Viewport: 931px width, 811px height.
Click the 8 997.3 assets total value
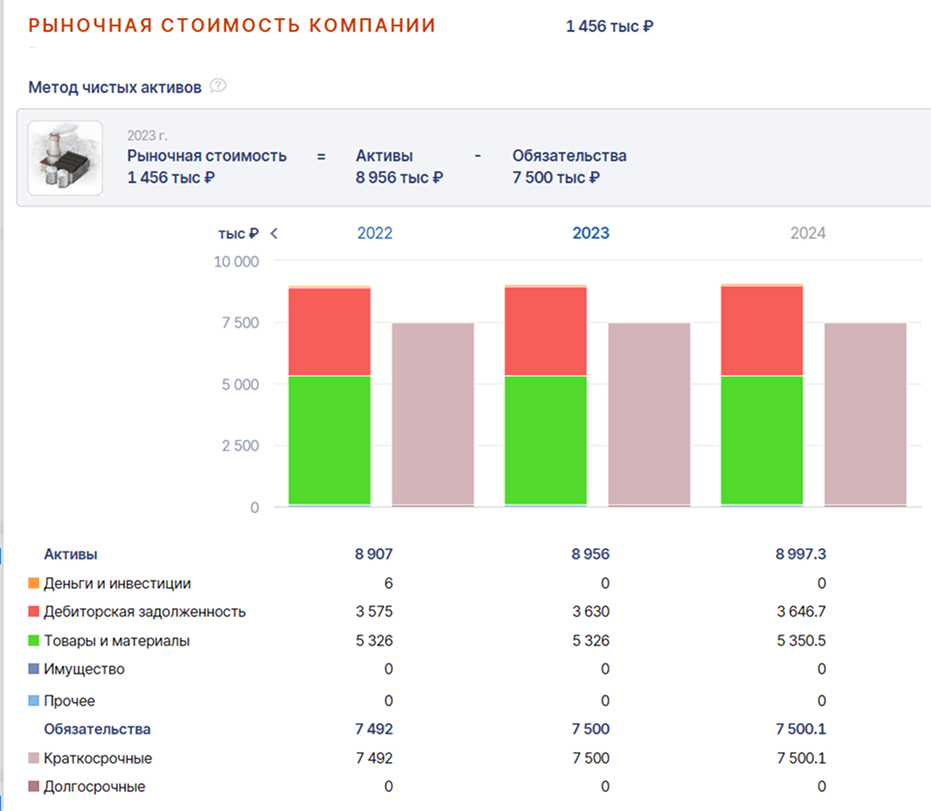click(800, 555)
